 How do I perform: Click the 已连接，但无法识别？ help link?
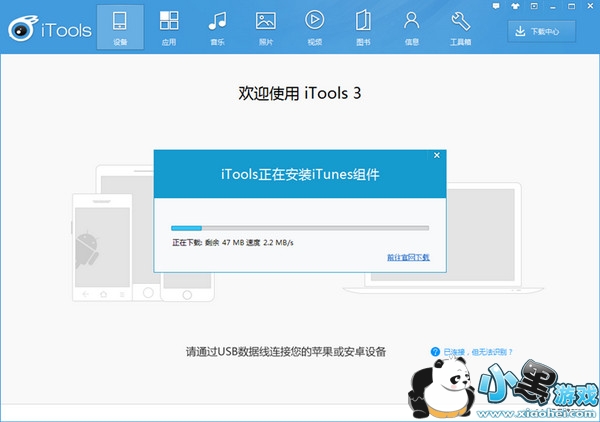tap(478, 352)
